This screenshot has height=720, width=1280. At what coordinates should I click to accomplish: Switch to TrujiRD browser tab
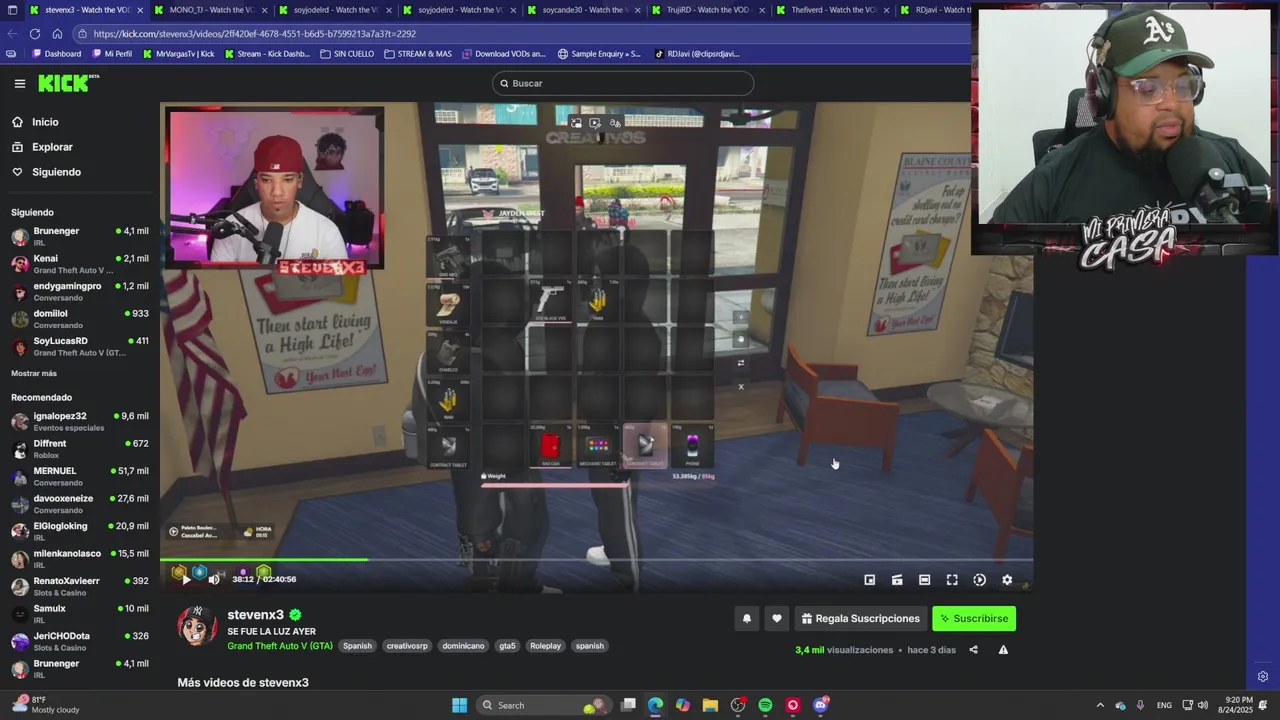pos(707,10)
